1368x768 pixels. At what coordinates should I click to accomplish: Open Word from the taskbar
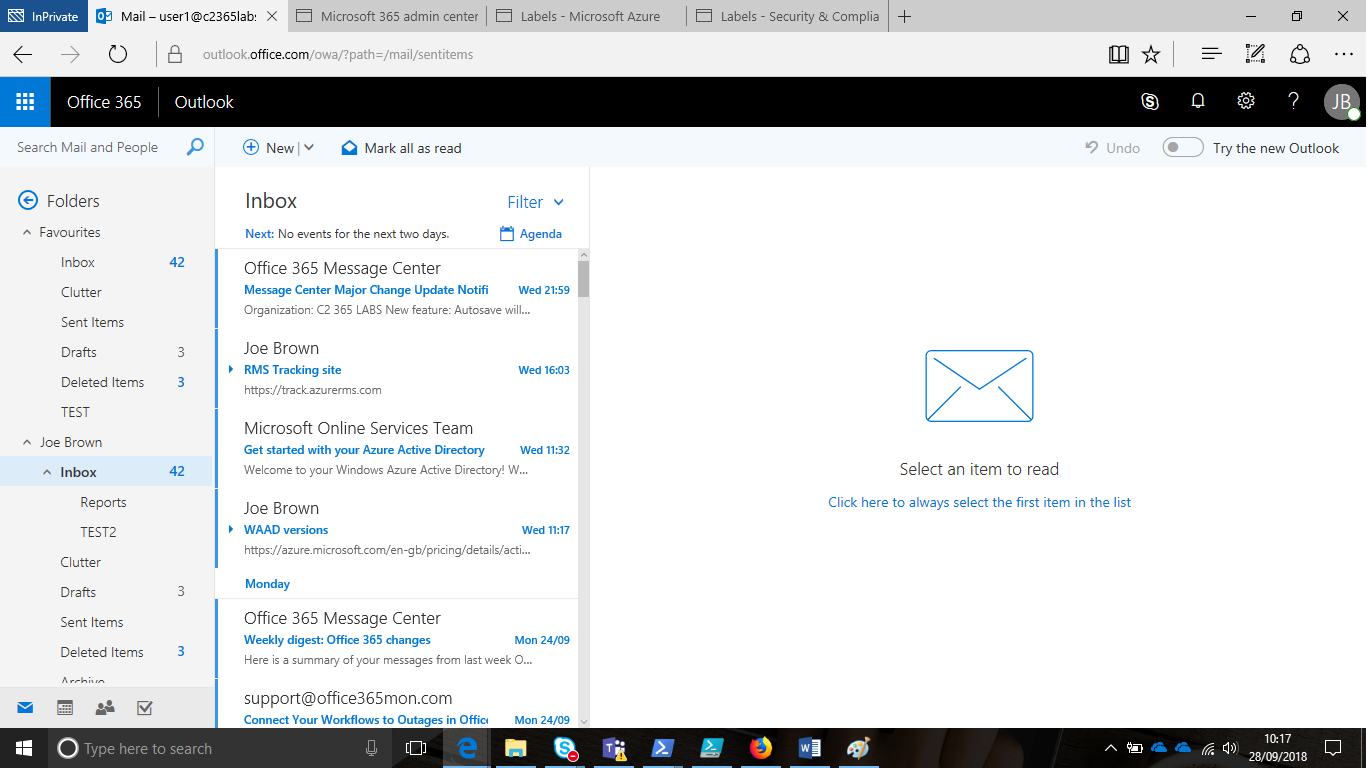point(809,747)
